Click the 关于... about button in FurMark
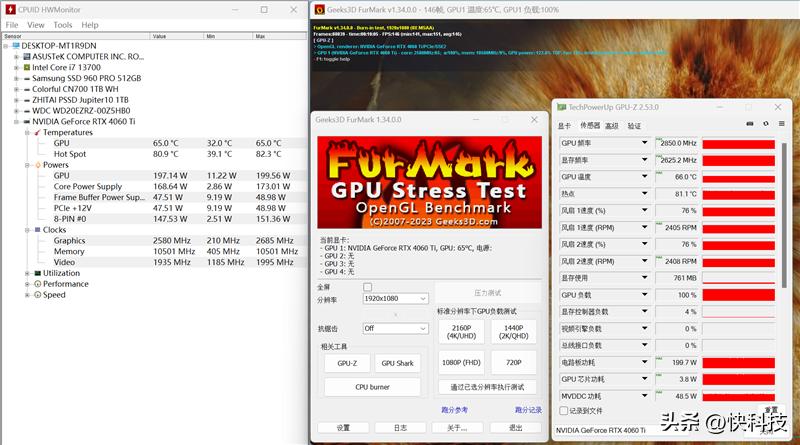The height and width of the screenshot is (445, 800). 457,428
